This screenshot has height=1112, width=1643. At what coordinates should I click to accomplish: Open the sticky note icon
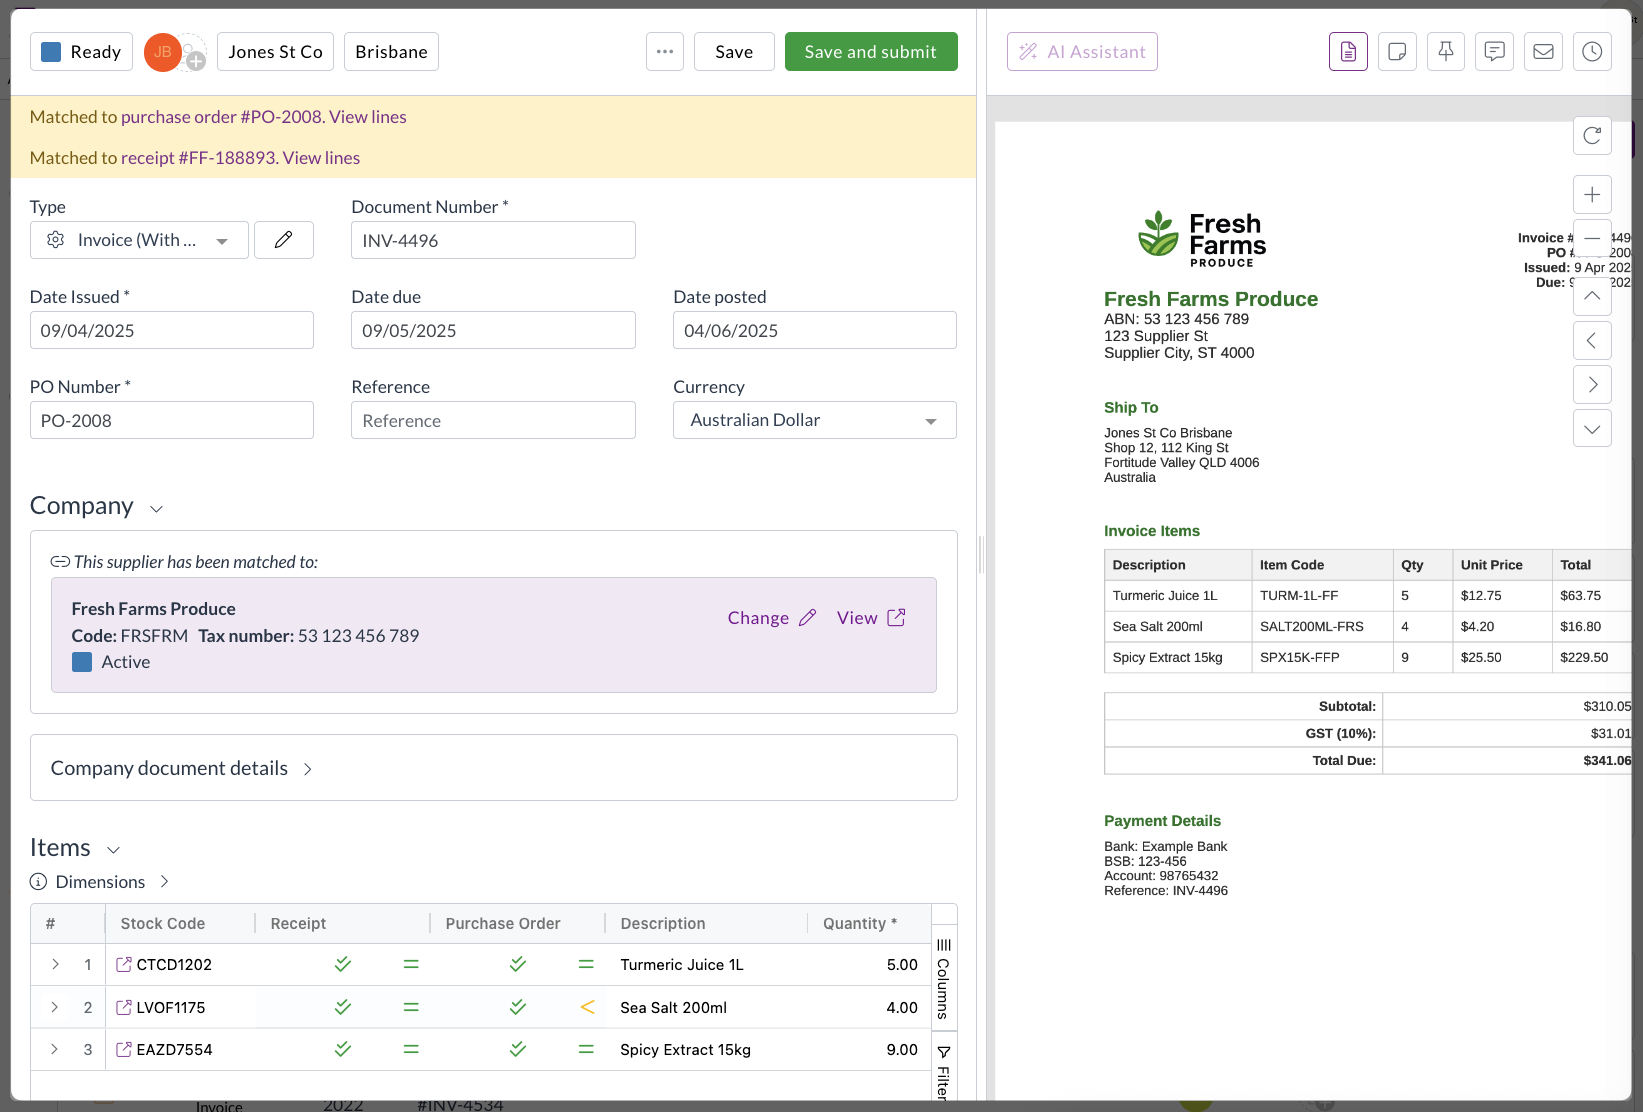pyautogui.click(x=1397, y=52)
